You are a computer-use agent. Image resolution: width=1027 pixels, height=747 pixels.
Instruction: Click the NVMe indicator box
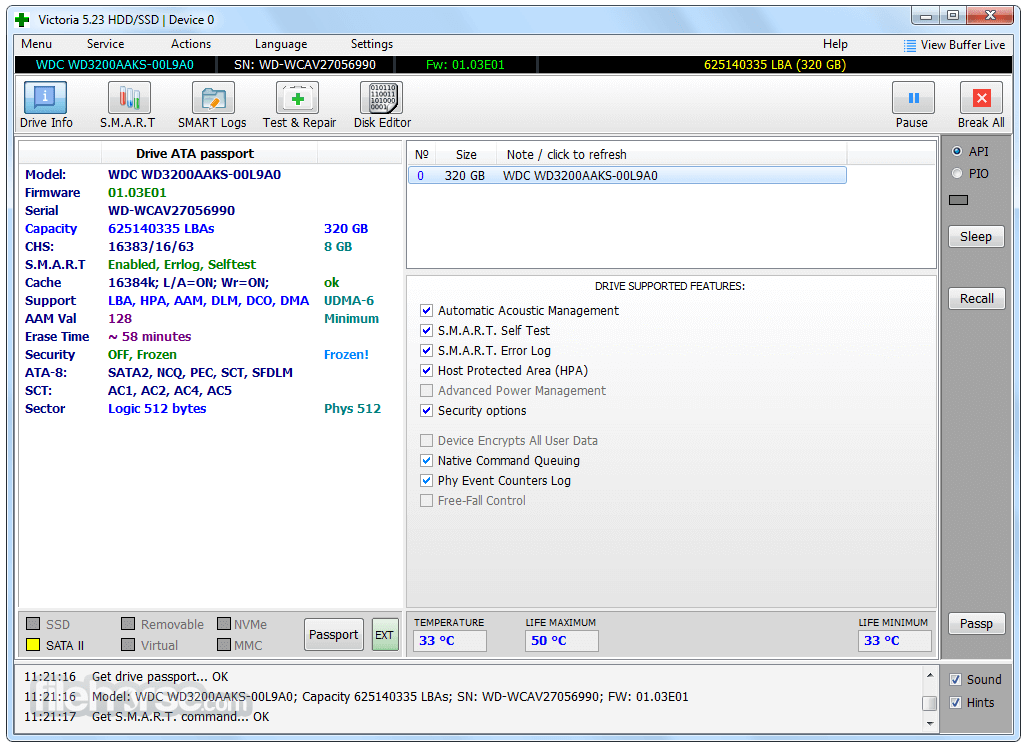224,623
